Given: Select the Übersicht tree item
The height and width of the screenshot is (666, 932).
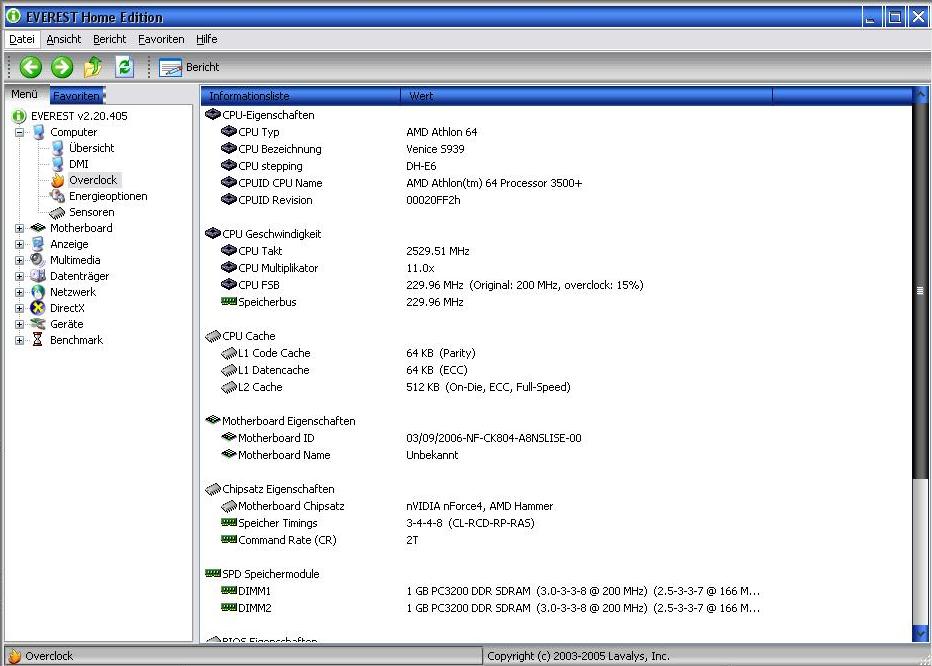Looking at the screenshot, I should click(x=92, y=148).
